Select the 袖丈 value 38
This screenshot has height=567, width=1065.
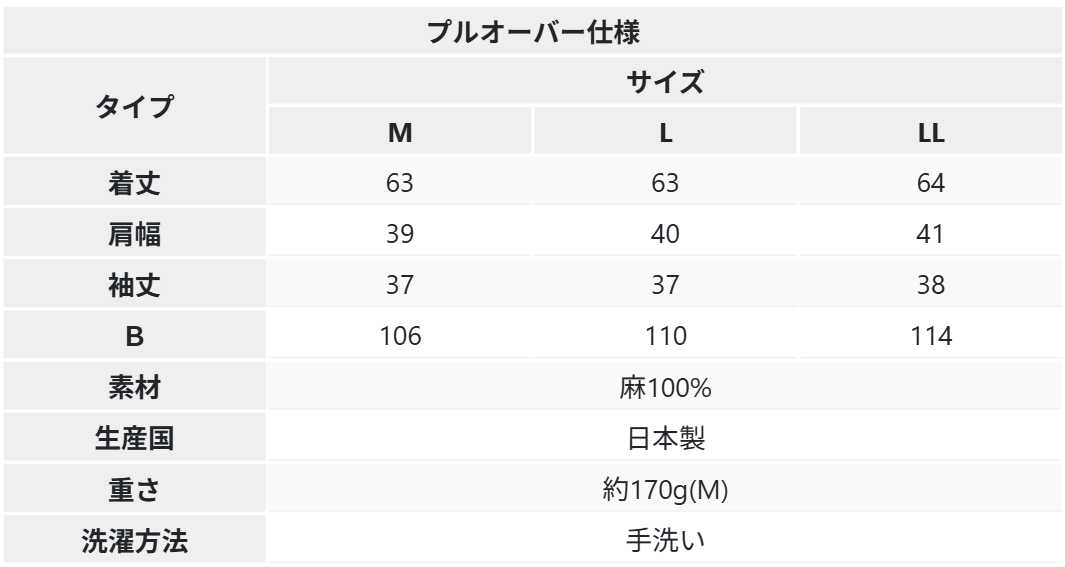pyautogui.click(x=930, y=287)
